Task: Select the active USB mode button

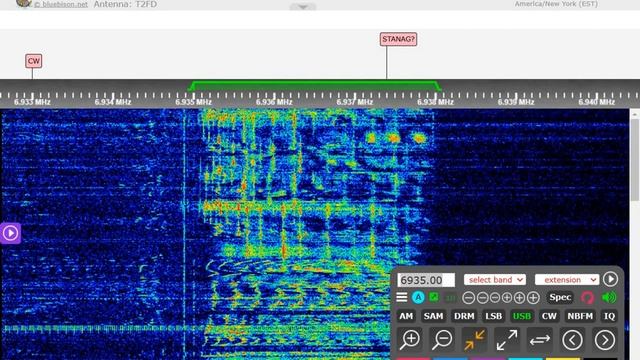Action: tap(522, 316)
